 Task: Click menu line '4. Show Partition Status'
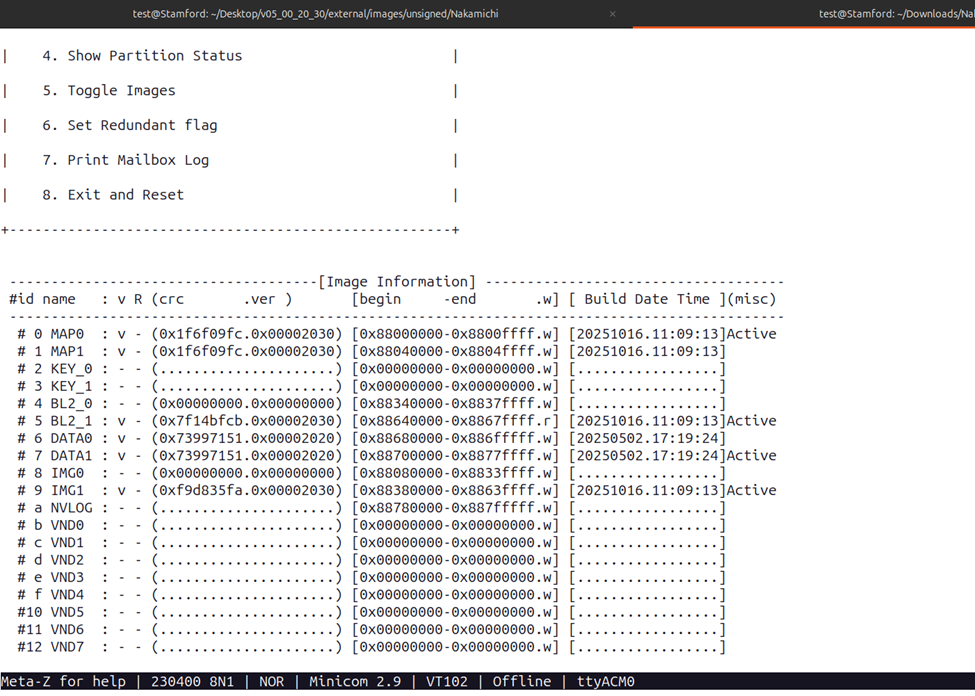tap(142, 55)
